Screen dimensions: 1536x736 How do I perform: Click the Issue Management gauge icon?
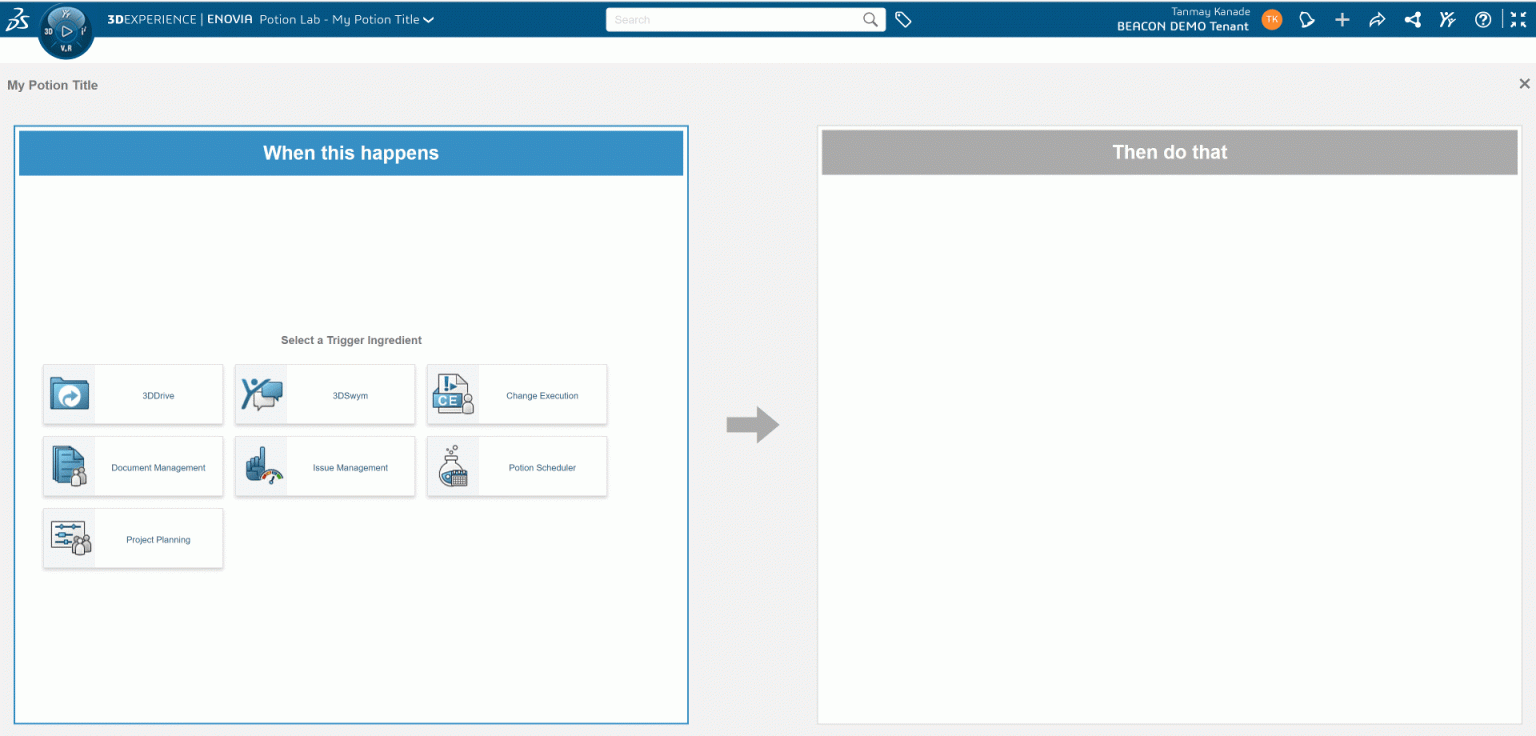[x=264, y=467]
